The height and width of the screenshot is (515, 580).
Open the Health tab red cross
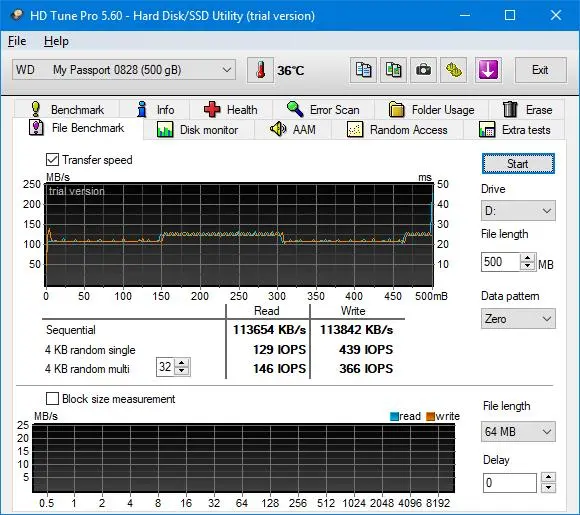coord(231,110)
